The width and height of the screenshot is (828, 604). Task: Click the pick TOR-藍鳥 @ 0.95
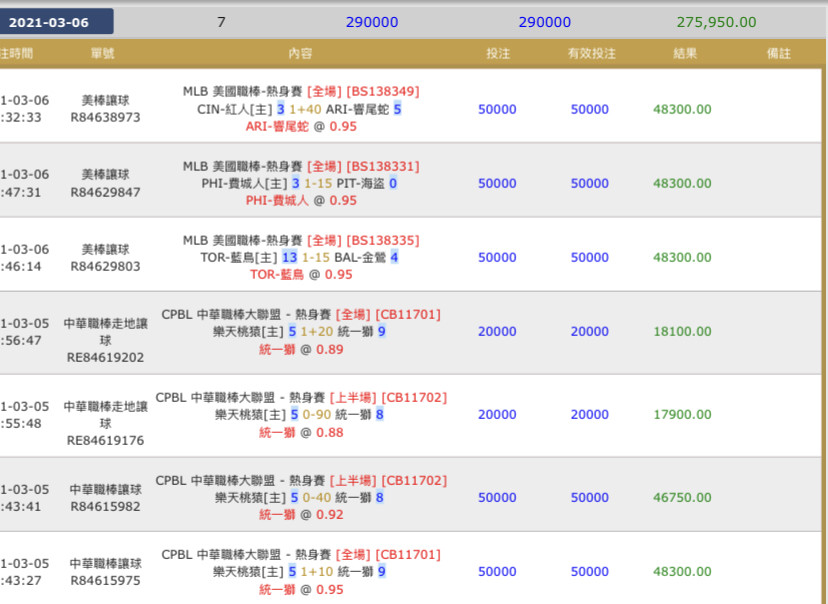(301, 275)
